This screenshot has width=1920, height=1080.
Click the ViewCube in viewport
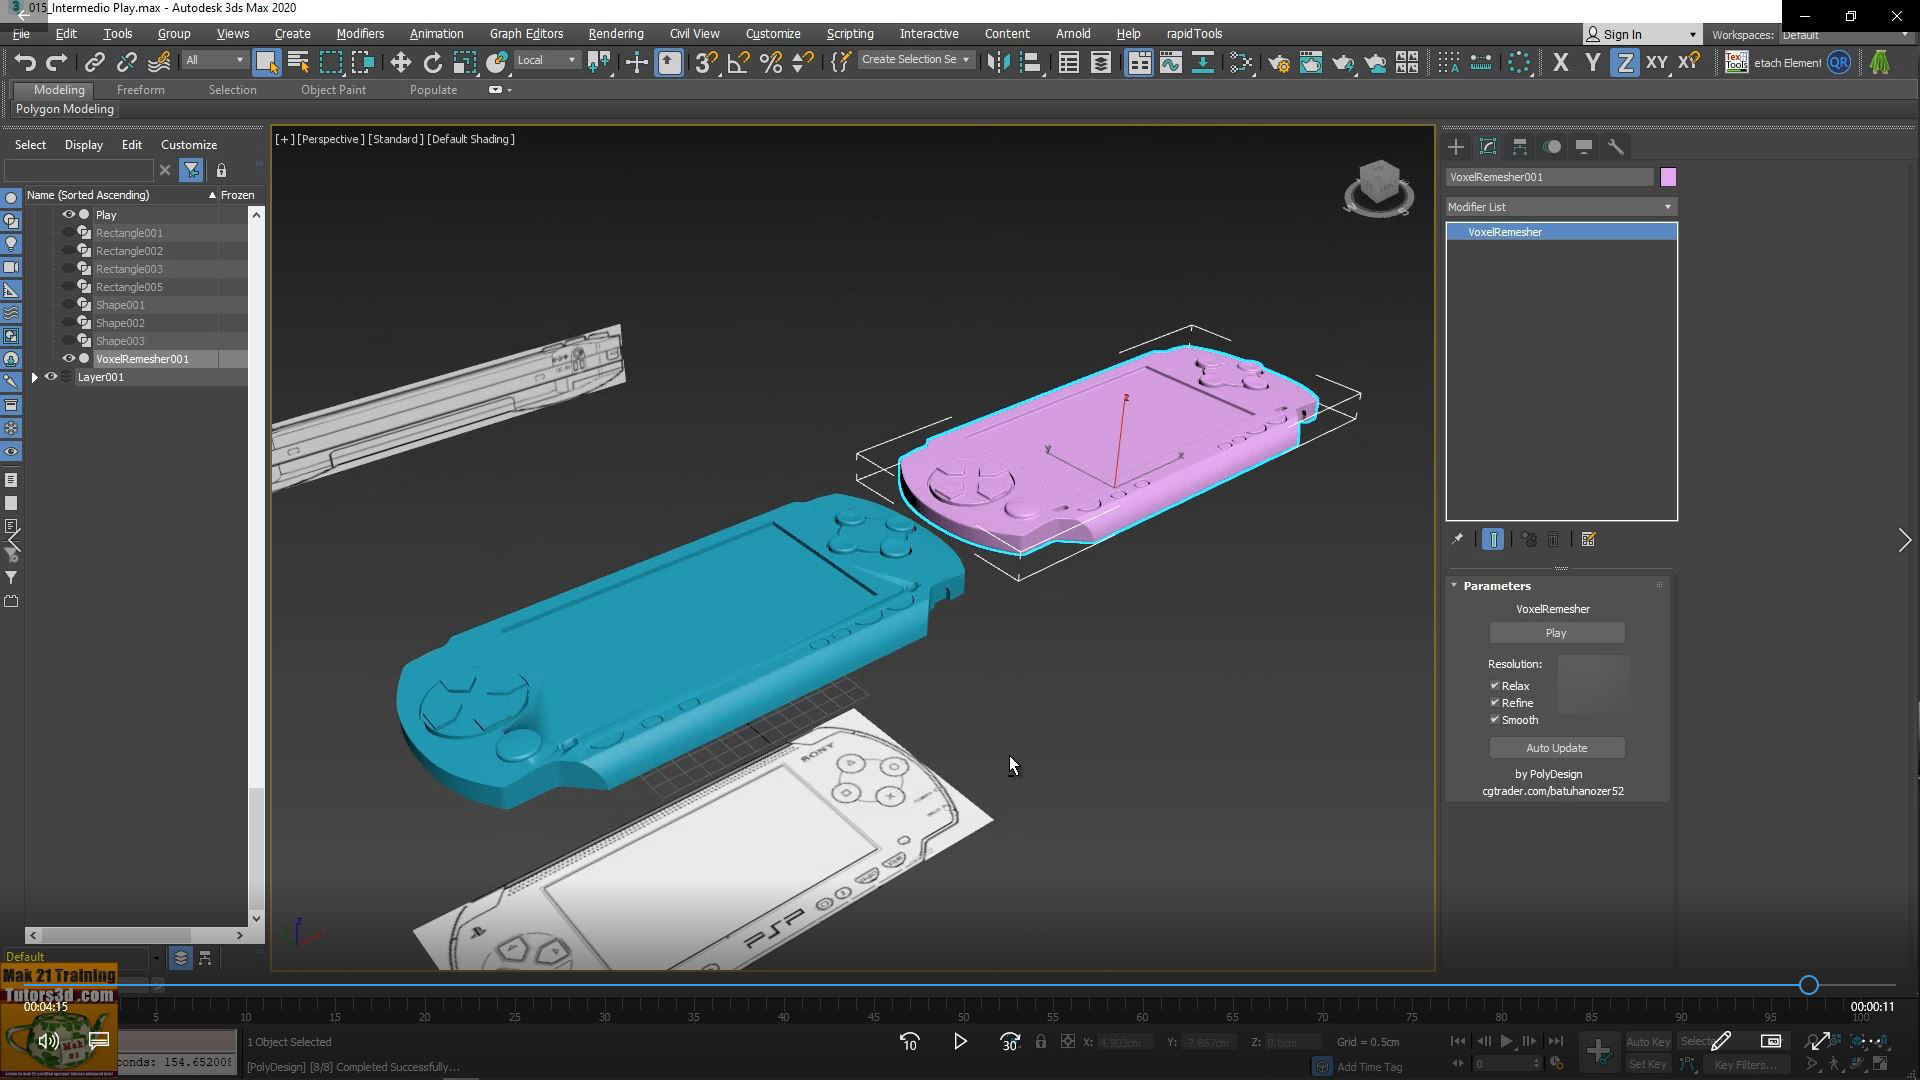click(x=1379, y=187)
